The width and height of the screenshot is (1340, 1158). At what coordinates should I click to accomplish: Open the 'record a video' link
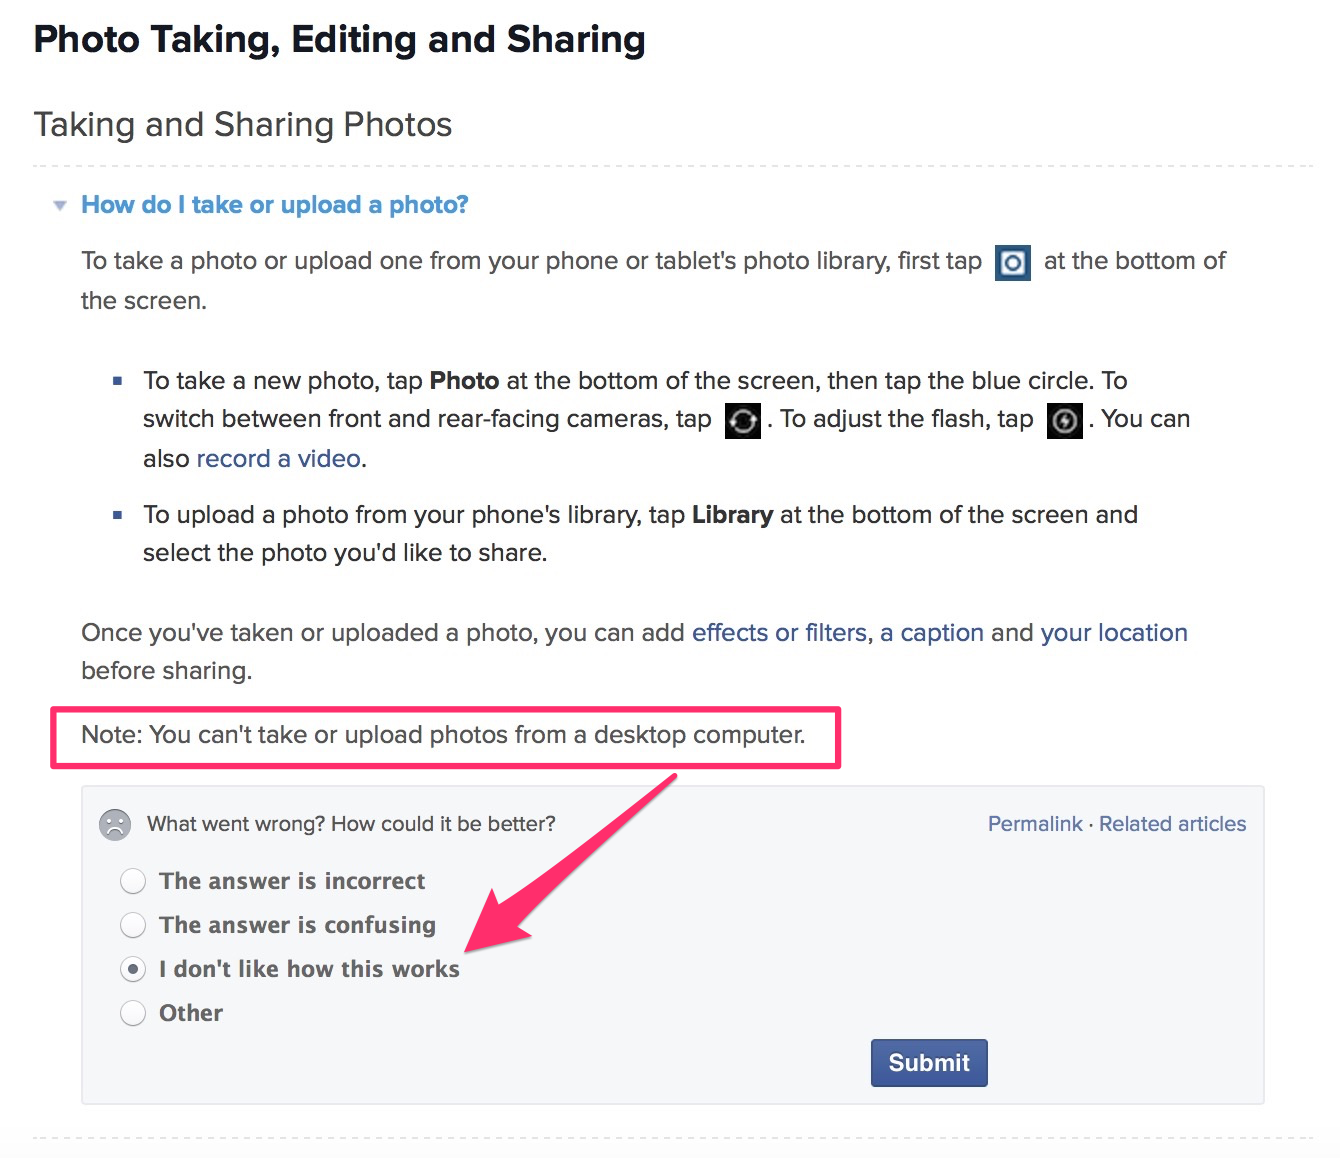[279, 459]
